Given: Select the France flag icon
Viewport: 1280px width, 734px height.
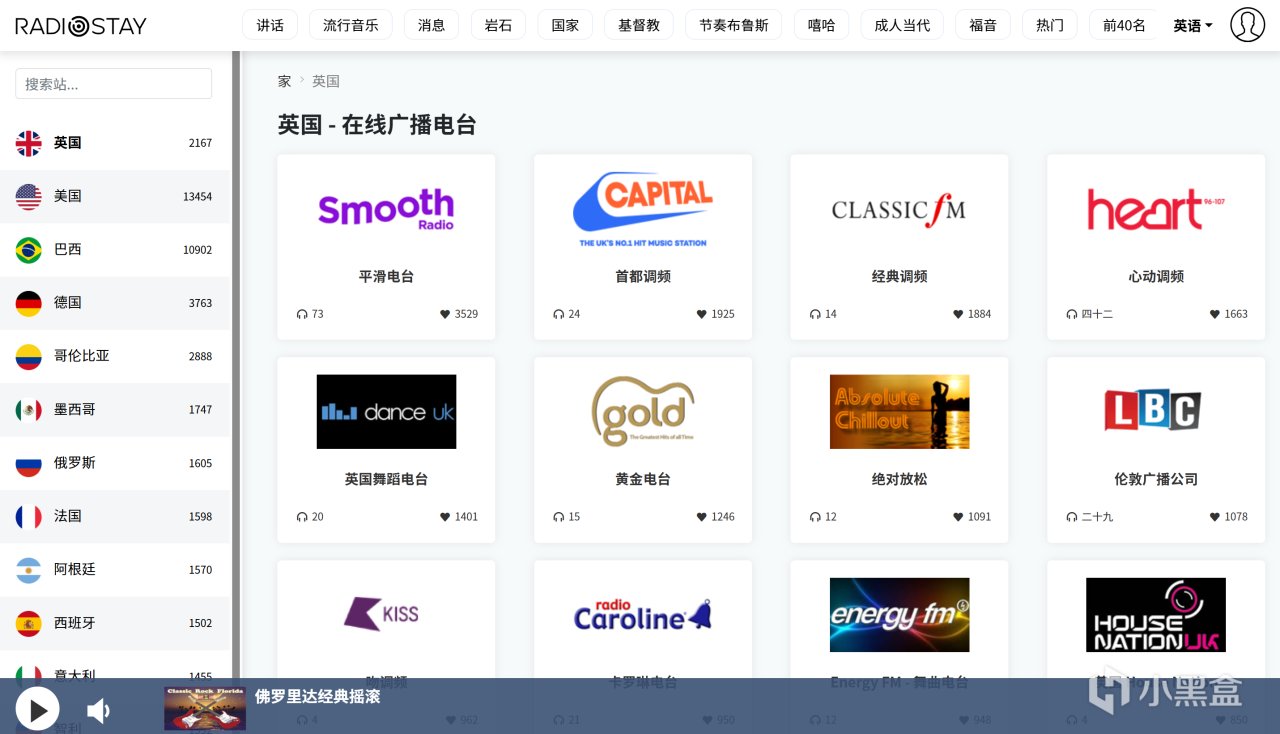Looking at the screenshot, I should pos(28,516).
